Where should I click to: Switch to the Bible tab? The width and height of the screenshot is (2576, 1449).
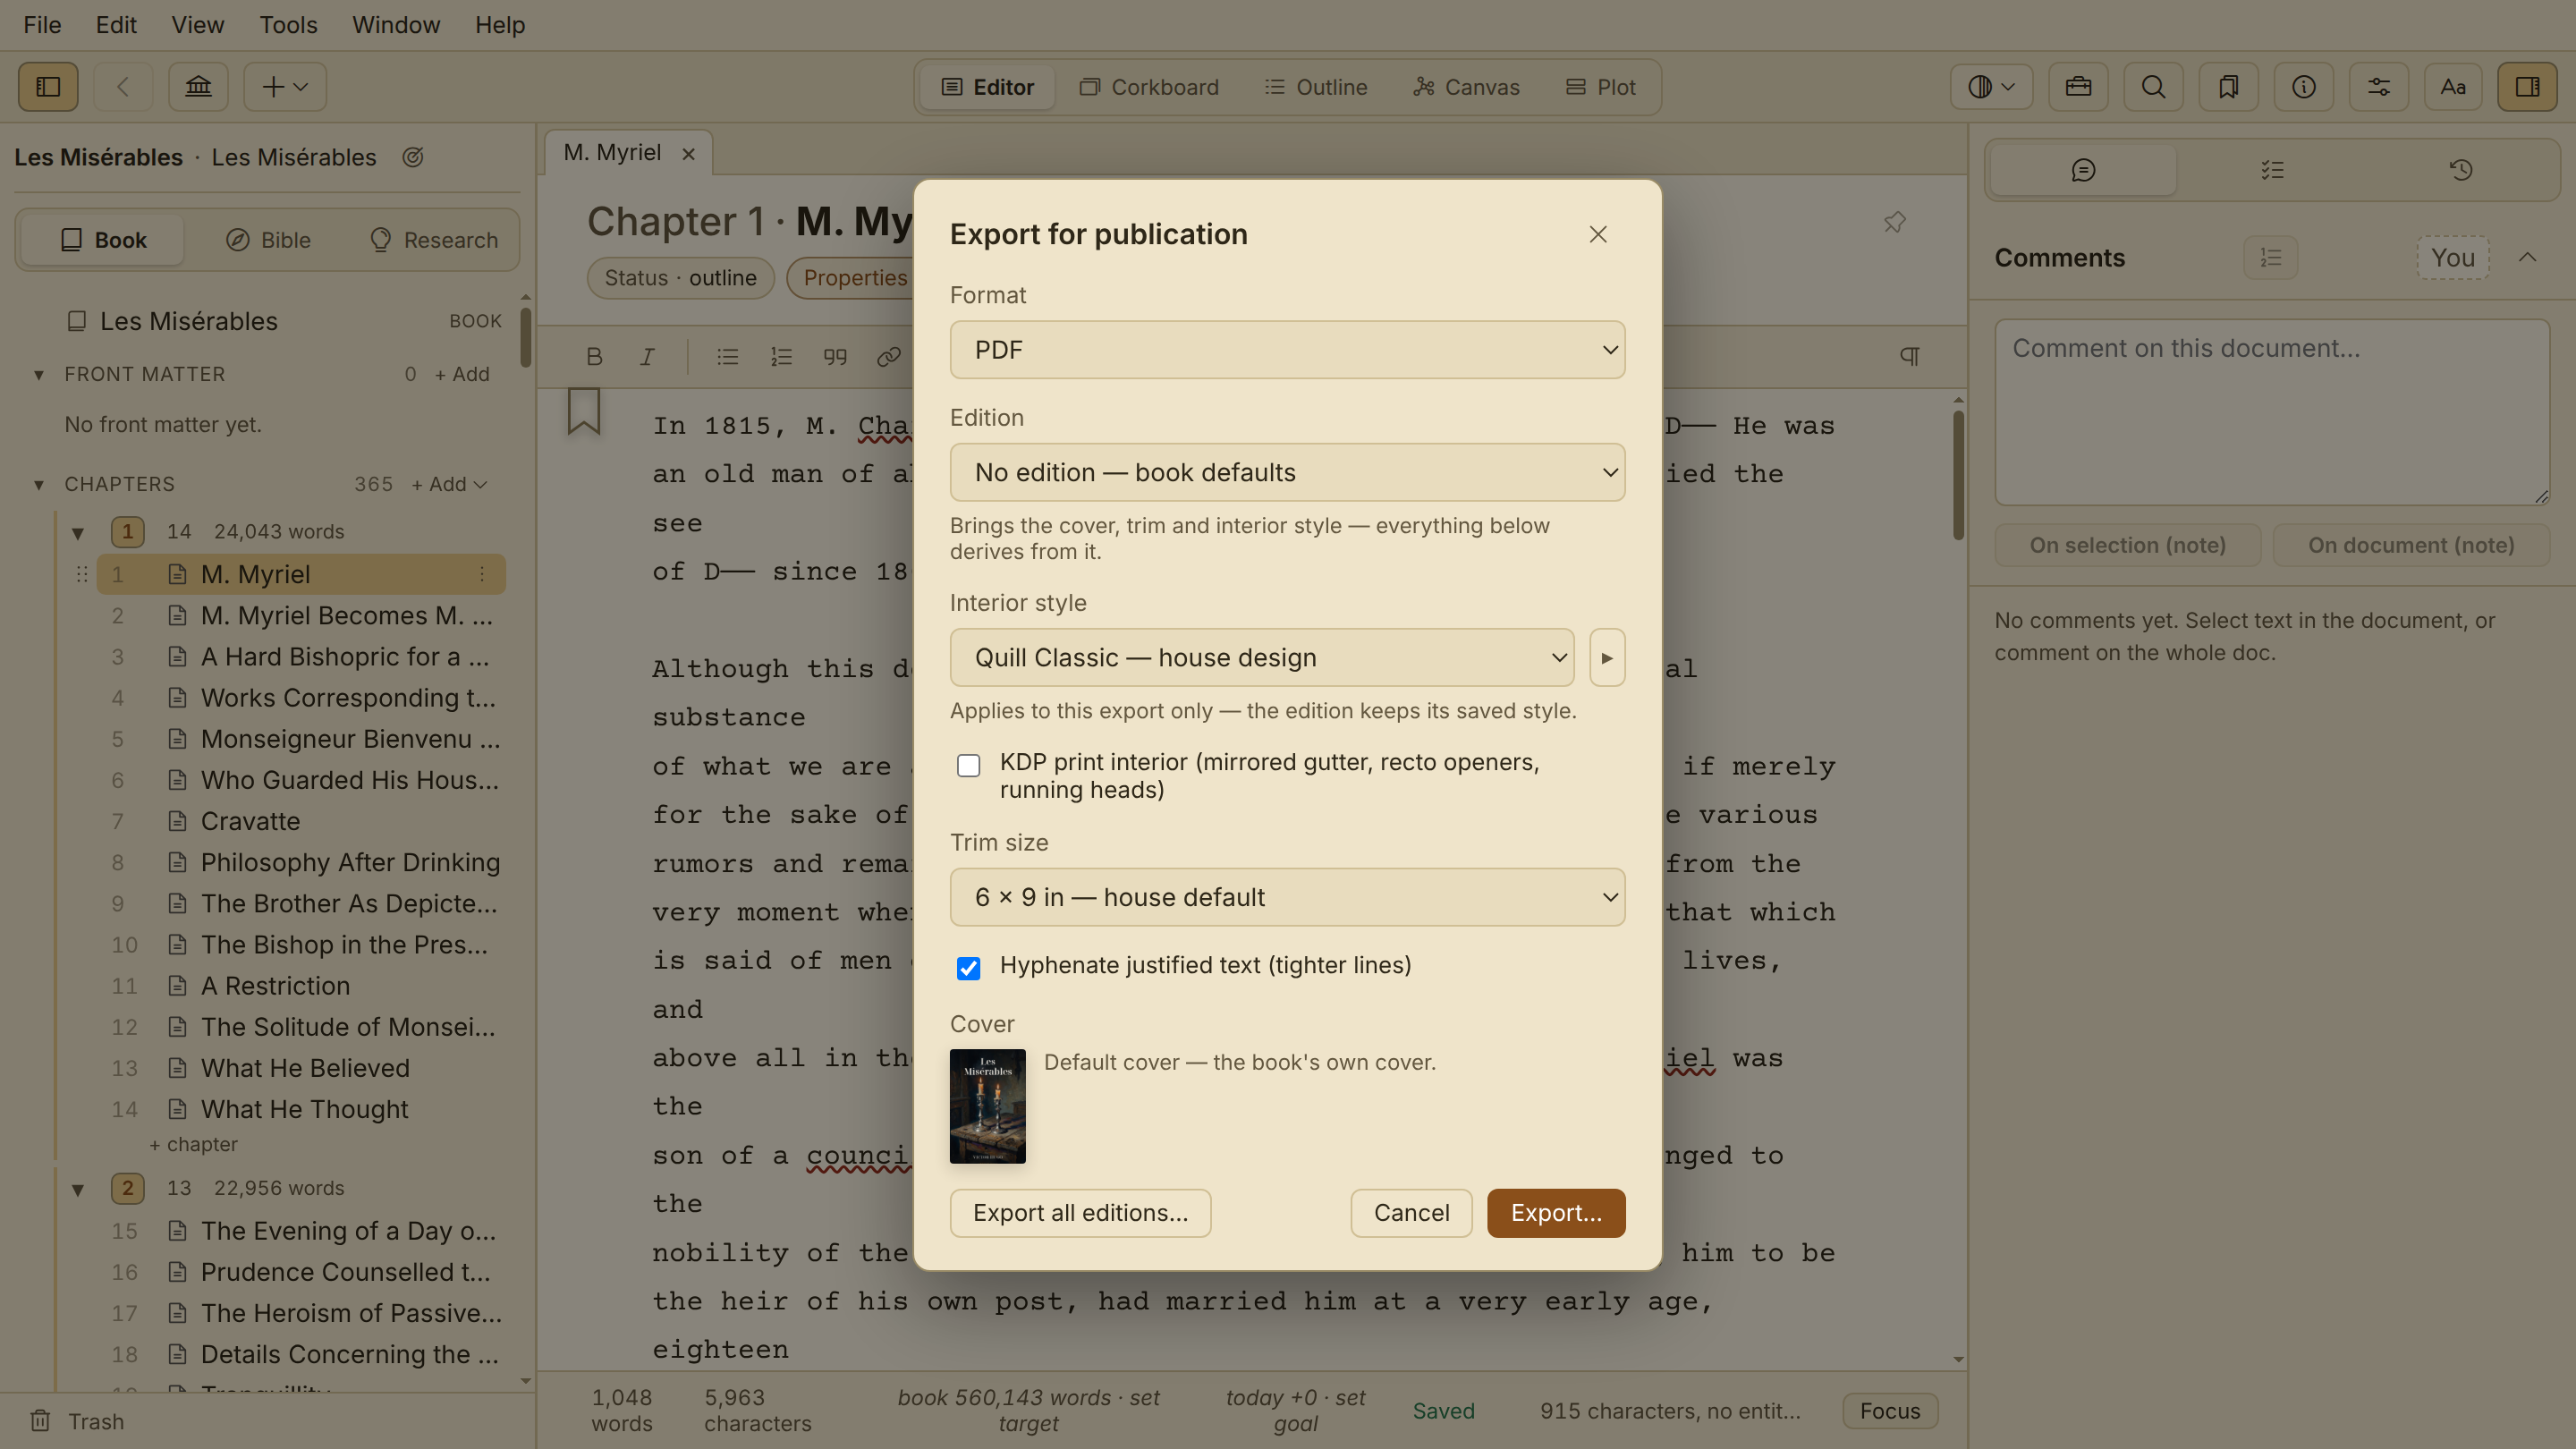(x=268, y=240)
